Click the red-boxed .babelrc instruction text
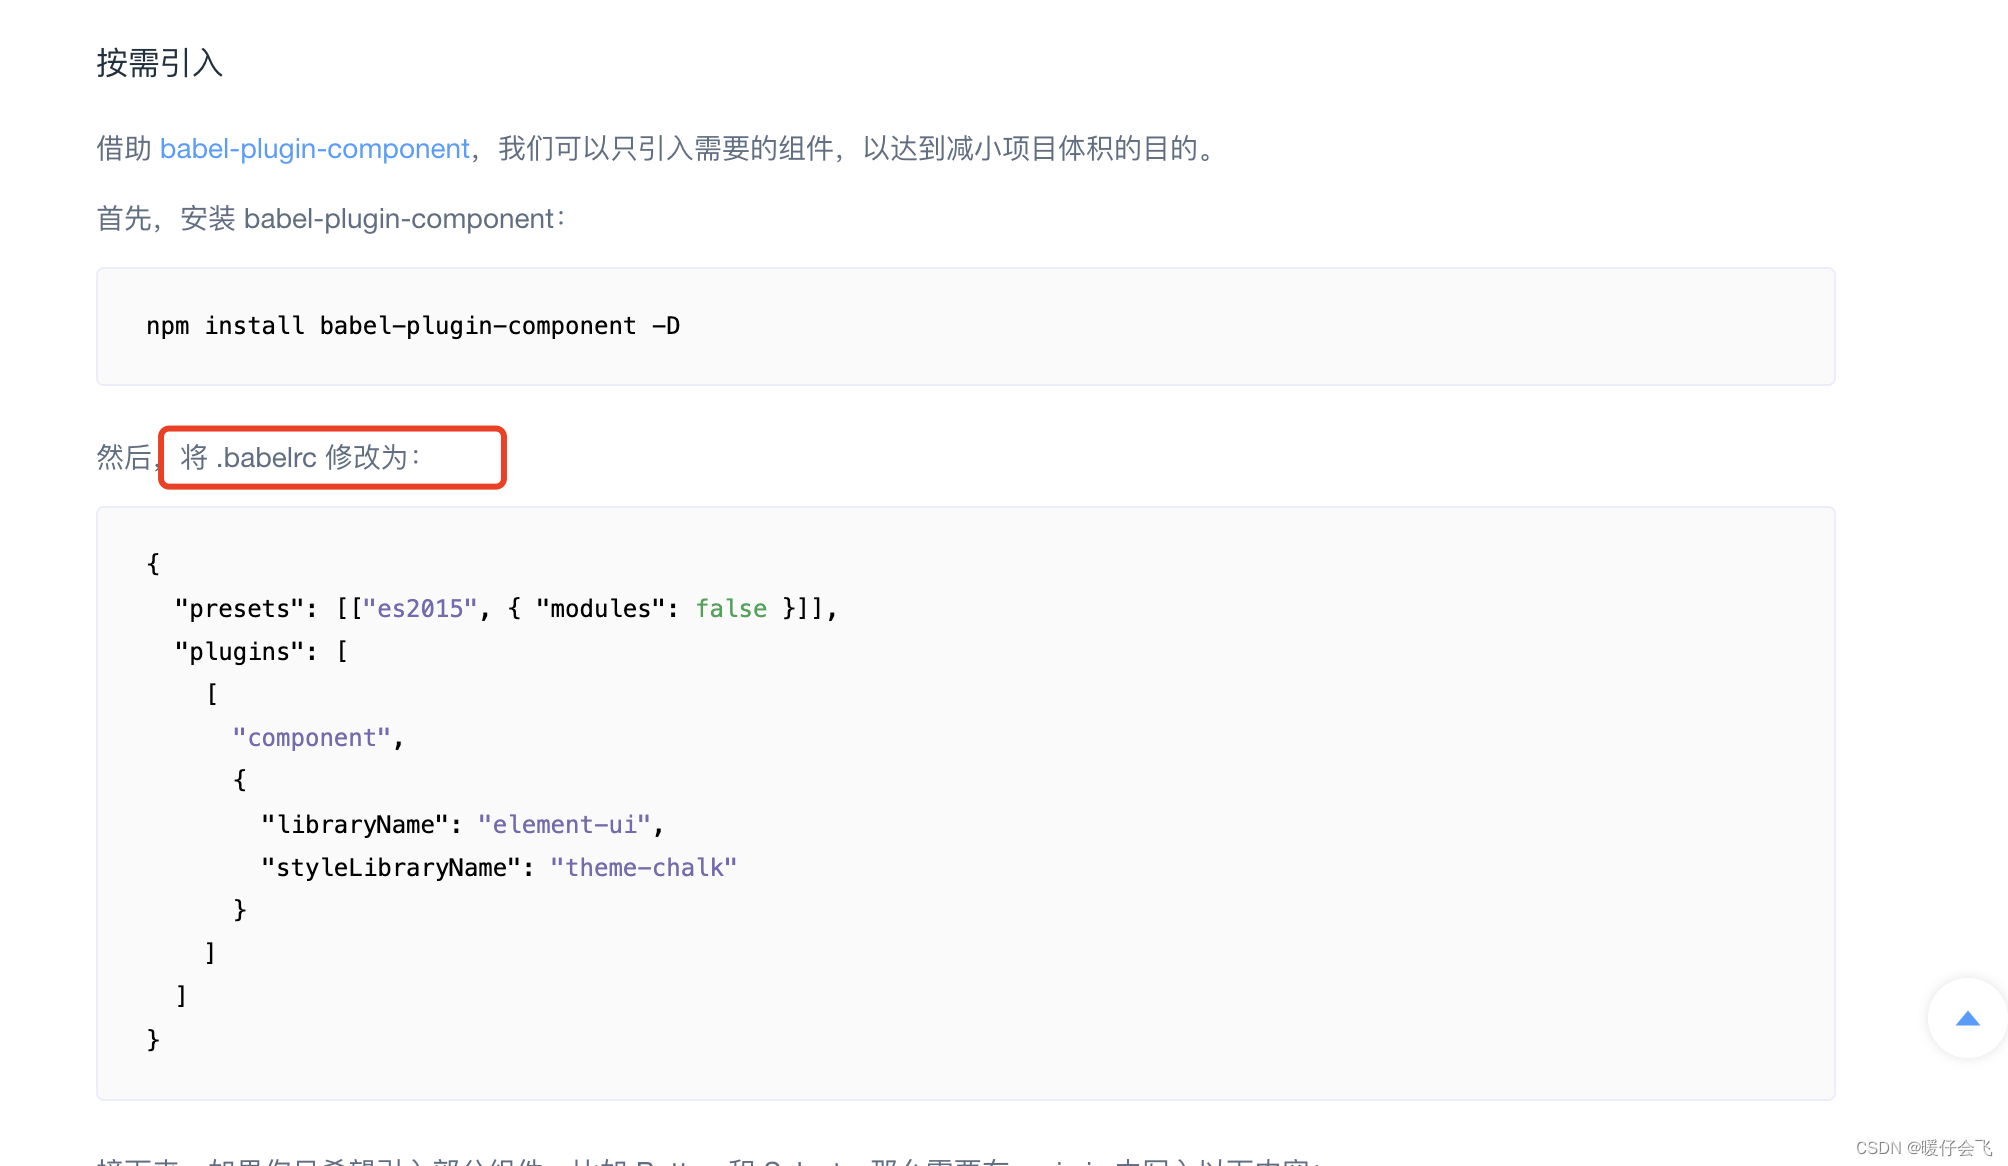This screenshot has width=2008, height=1166. (301, 457)
